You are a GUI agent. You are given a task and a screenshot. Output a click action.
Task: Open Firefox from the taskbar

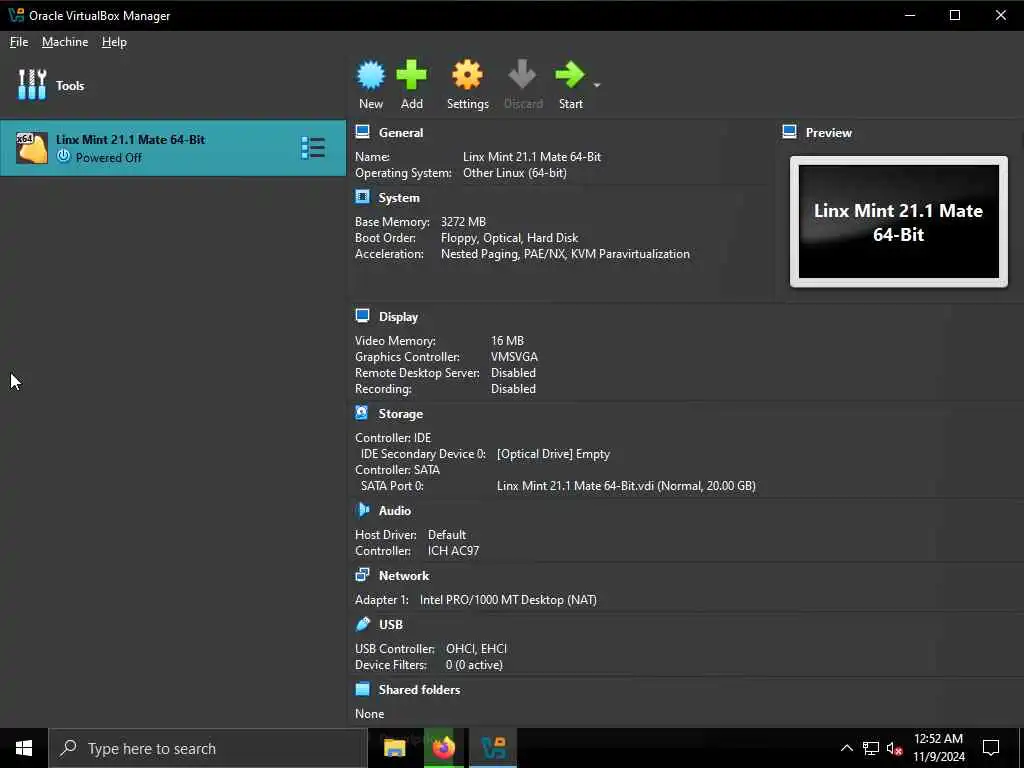(443, 748)
